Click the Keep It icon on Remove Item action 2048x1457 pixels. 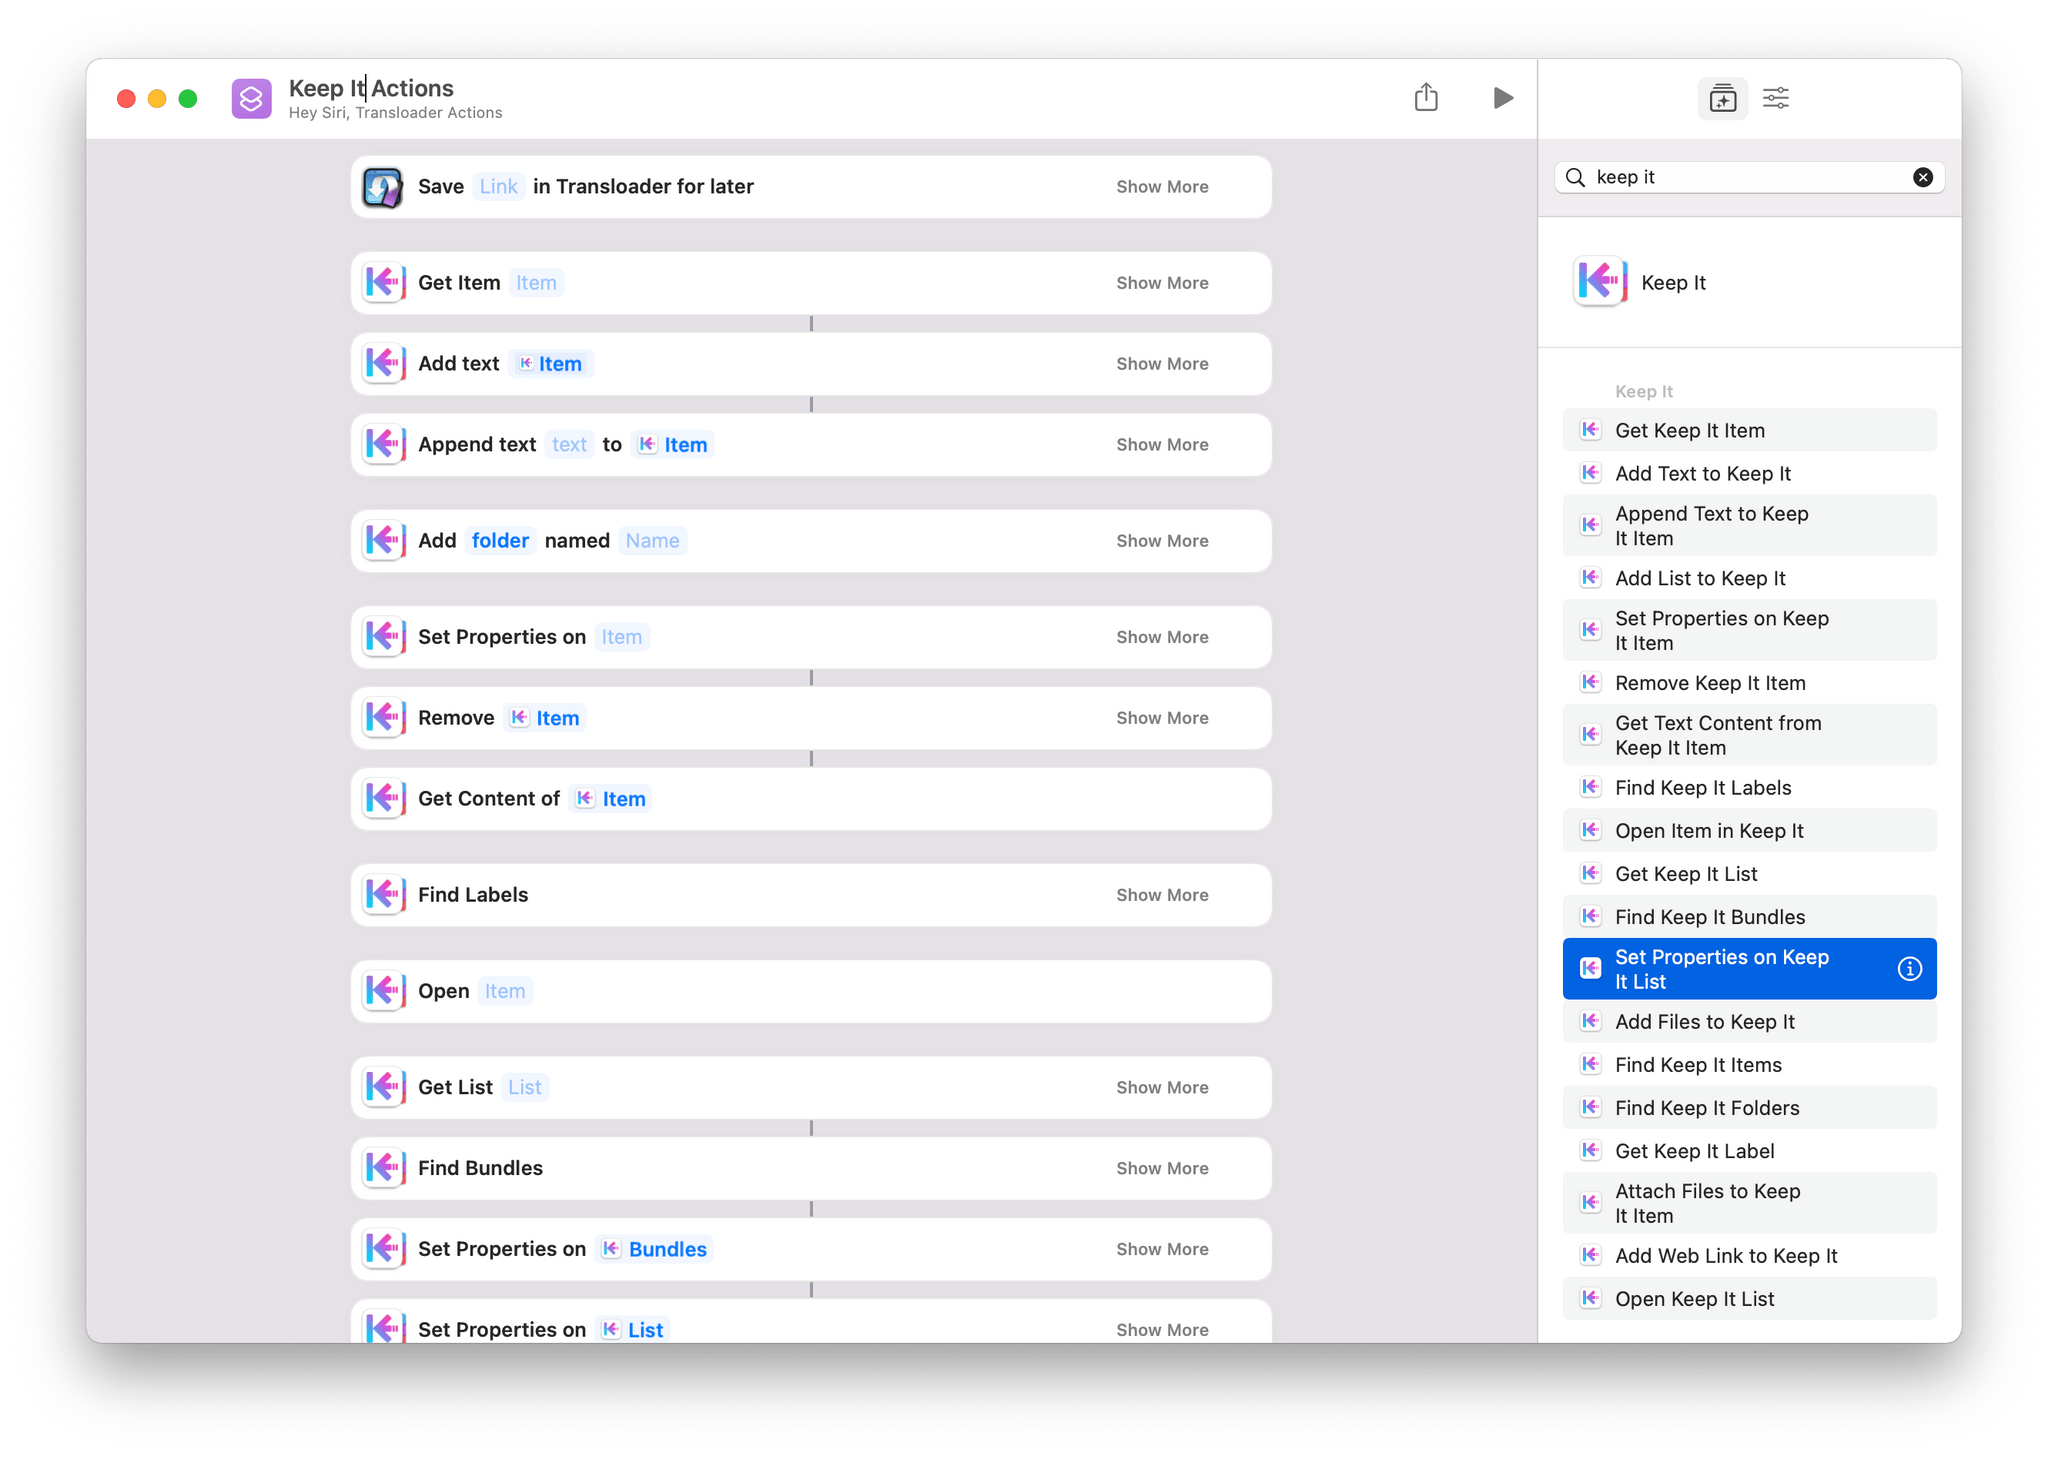tap(383, 718)
